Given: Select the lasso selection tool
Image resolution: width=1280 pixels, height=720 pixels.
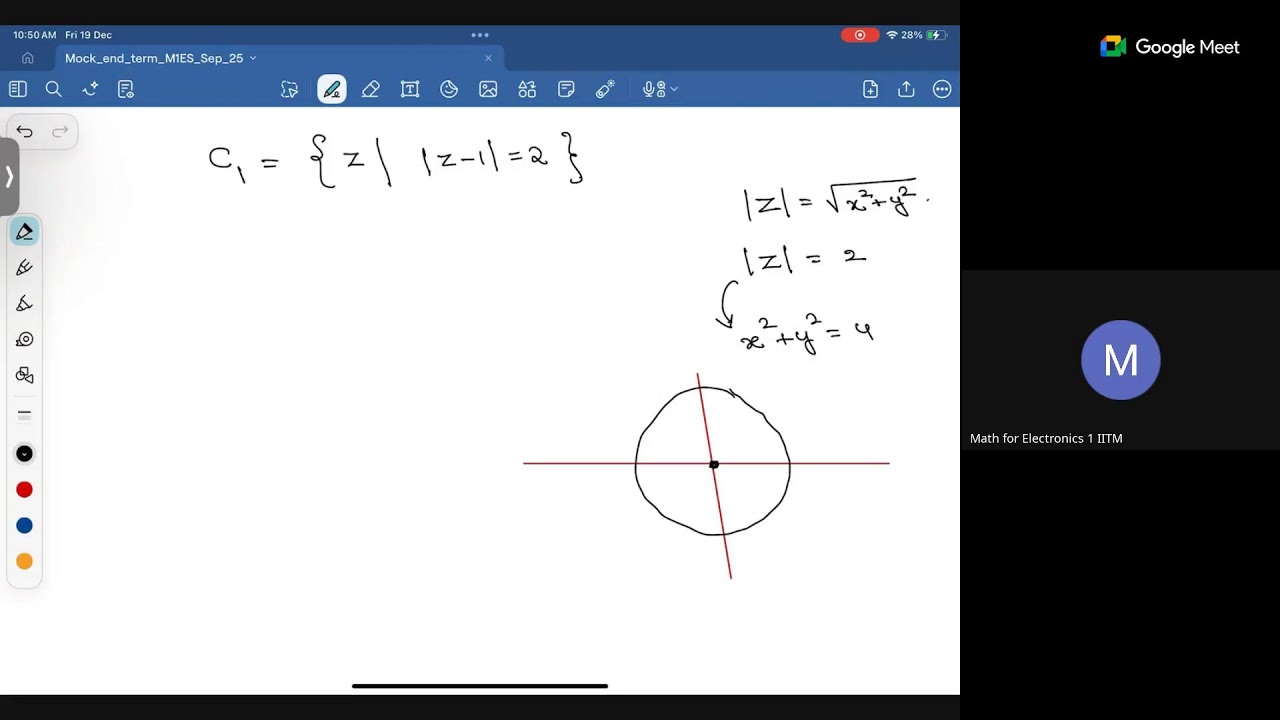Looking at the screenshot, I should click(290, 89).
